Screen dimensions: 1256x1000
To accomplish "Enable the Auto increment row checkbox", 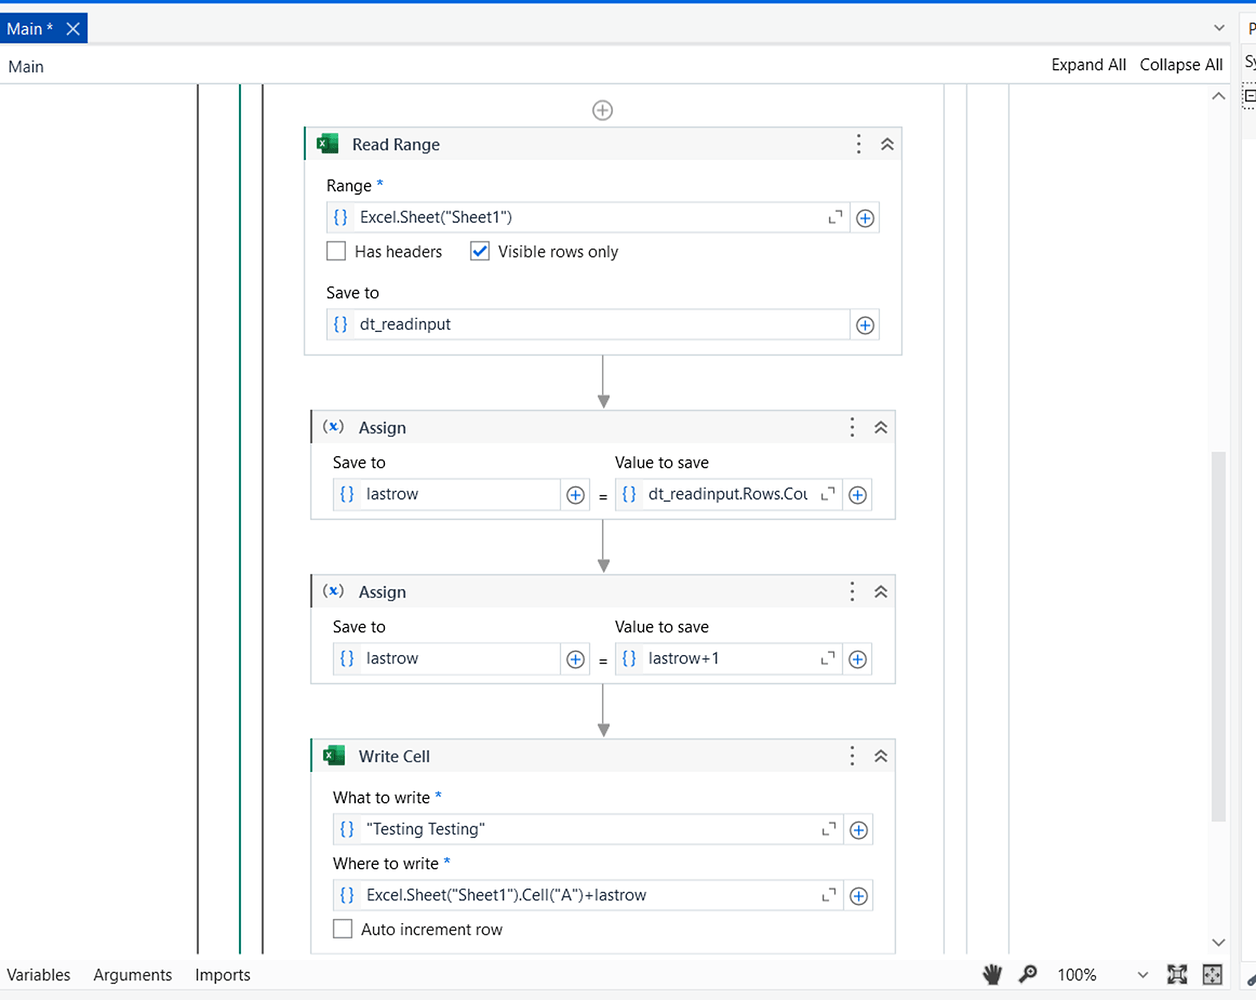I will (342, 929).
